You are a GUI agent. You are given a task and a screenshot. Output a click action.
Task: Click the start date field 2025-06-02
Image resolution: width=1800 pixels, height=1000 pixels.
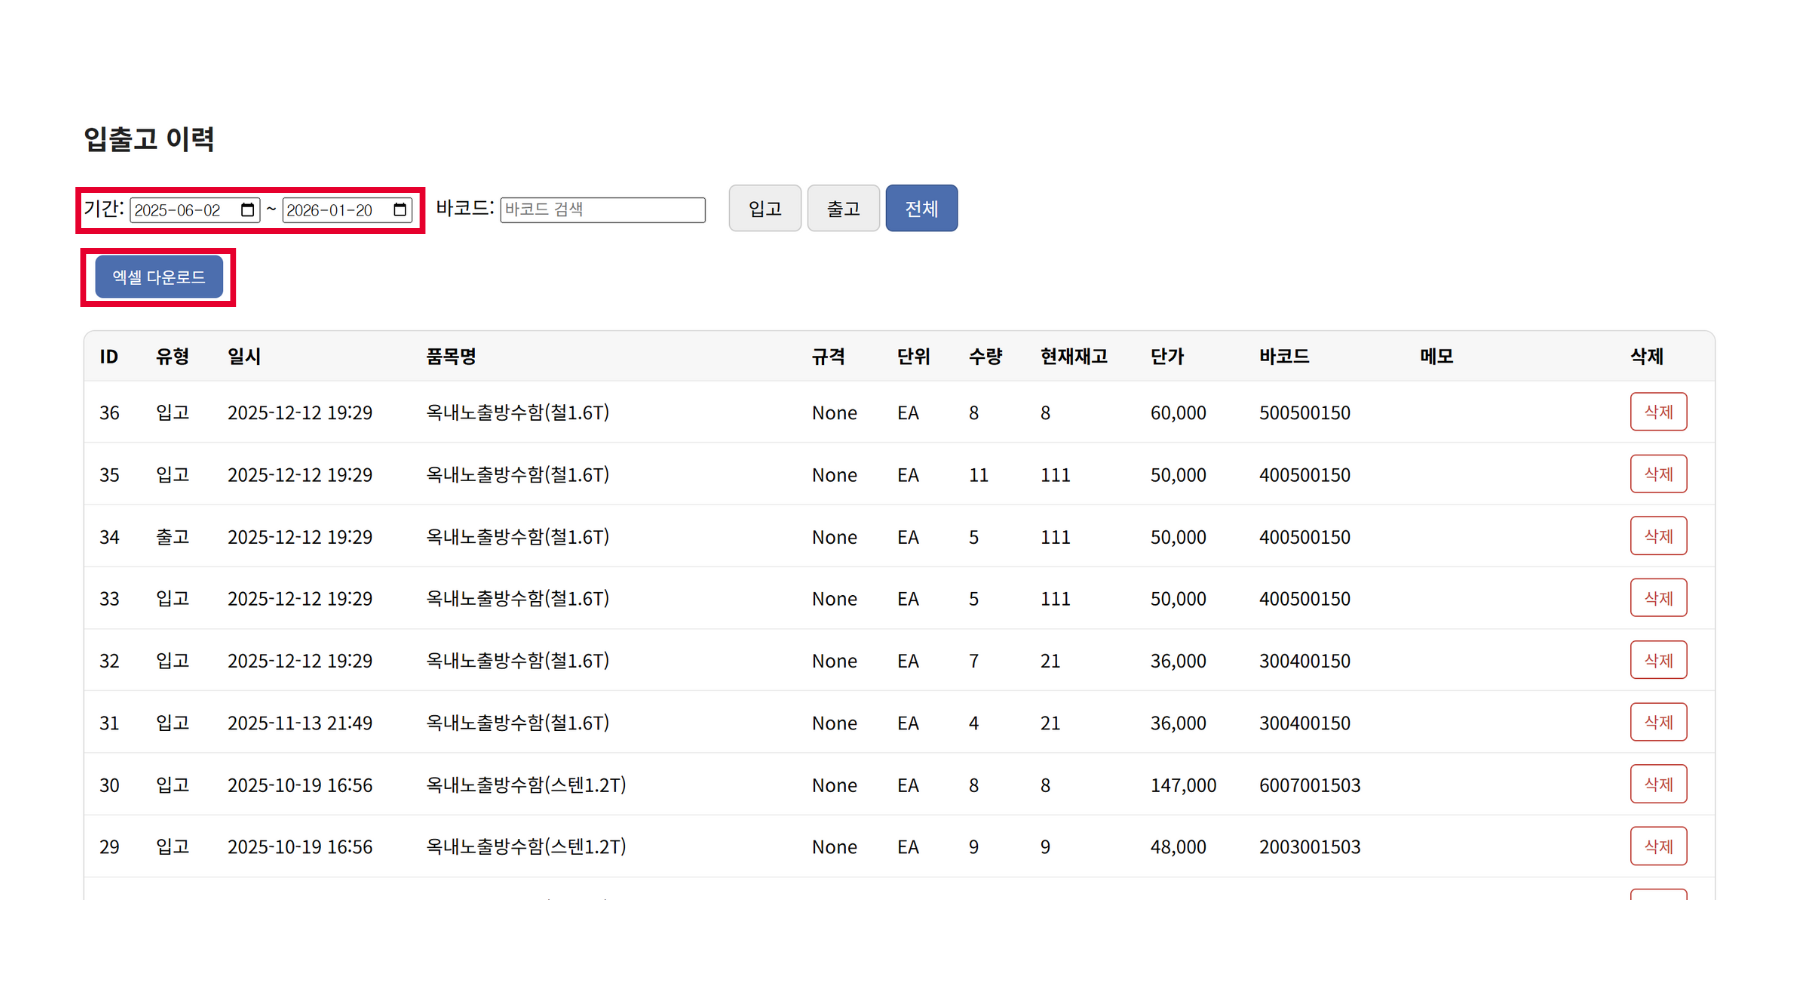point(180,210)
